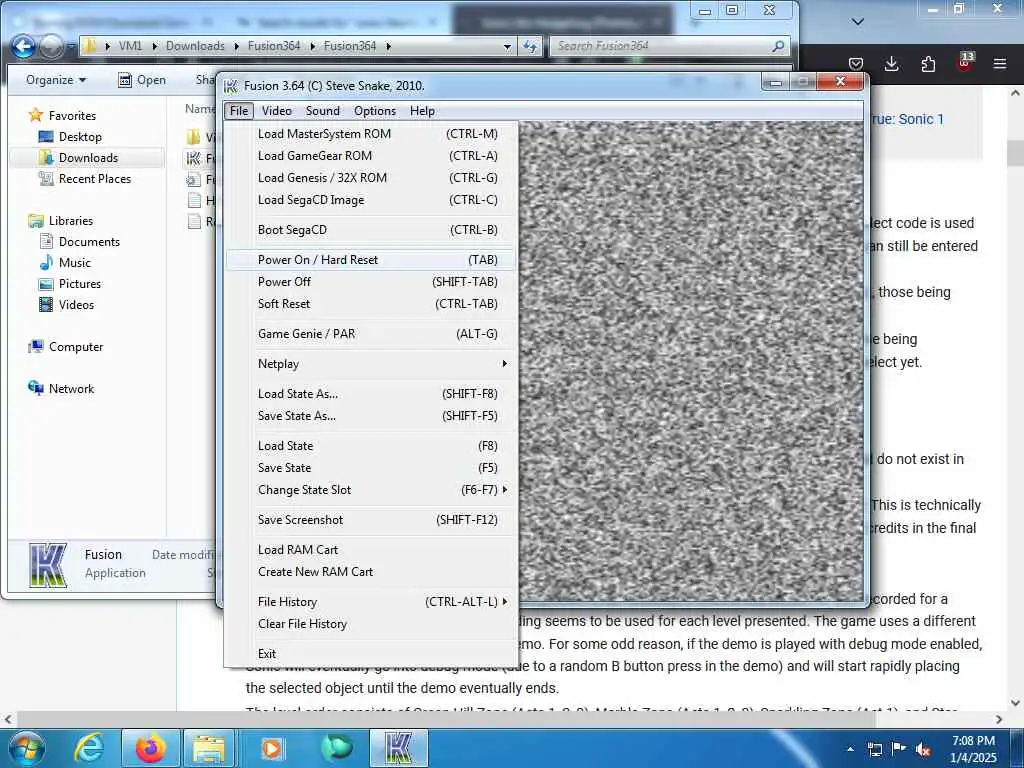The width and height of the screenshot is (1024, 768).
Task: Click the Fusion emulator taskbar icon
Action: coord(399,748)
